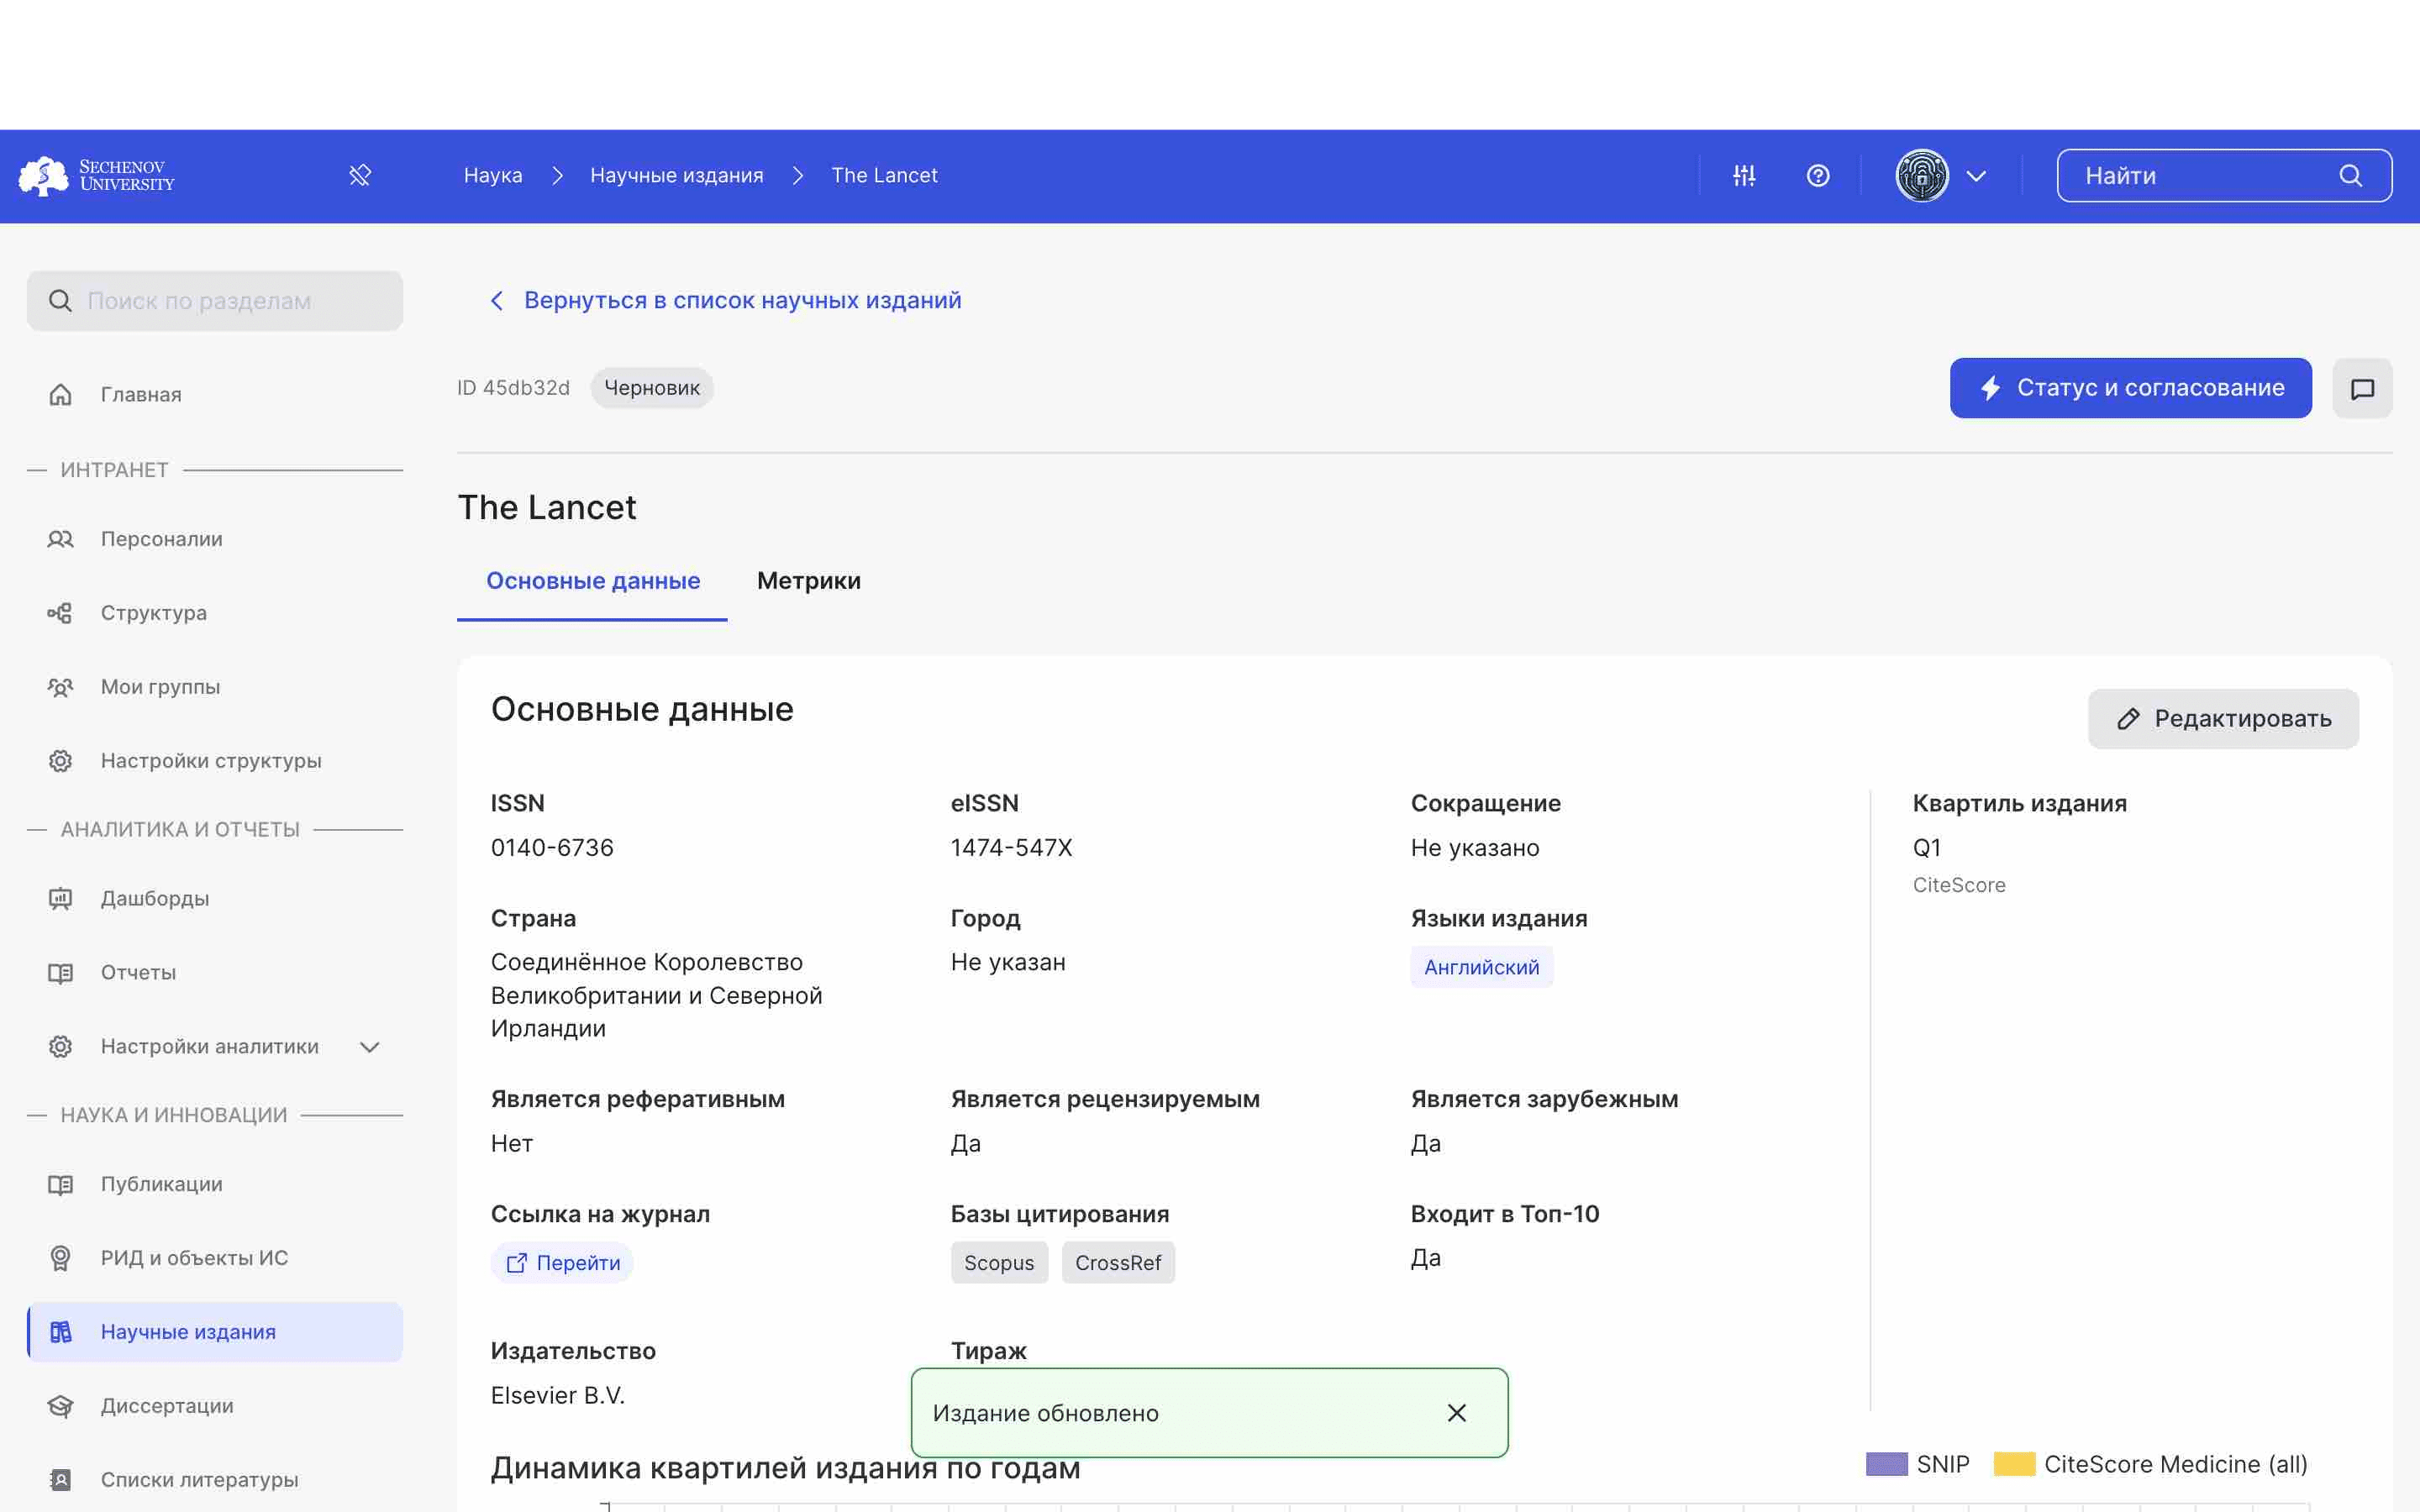Open Настройки структуры
This screenshot has width=2420, height=1512.
pyautogui.click(x=215, y=761)
